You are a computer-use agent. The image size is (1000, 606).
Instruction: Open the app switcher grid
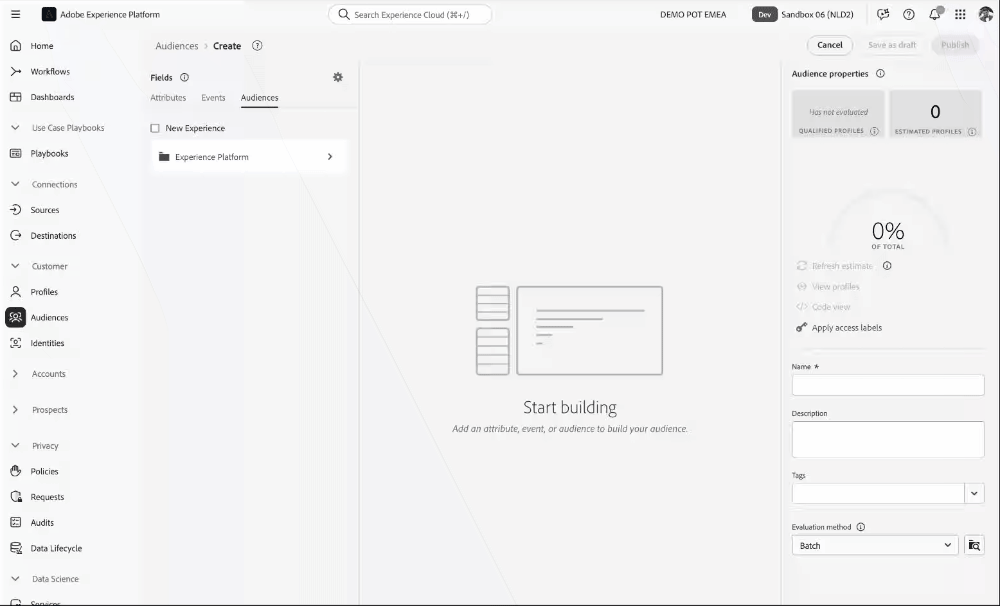960,14
